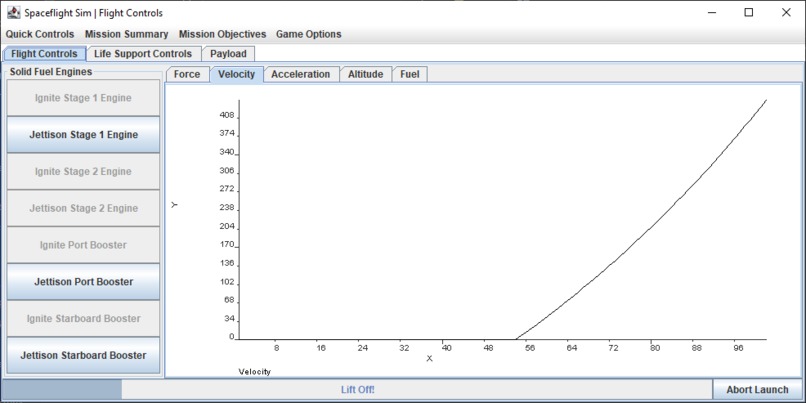Open the Mission Objectives menu

[223, 34]
